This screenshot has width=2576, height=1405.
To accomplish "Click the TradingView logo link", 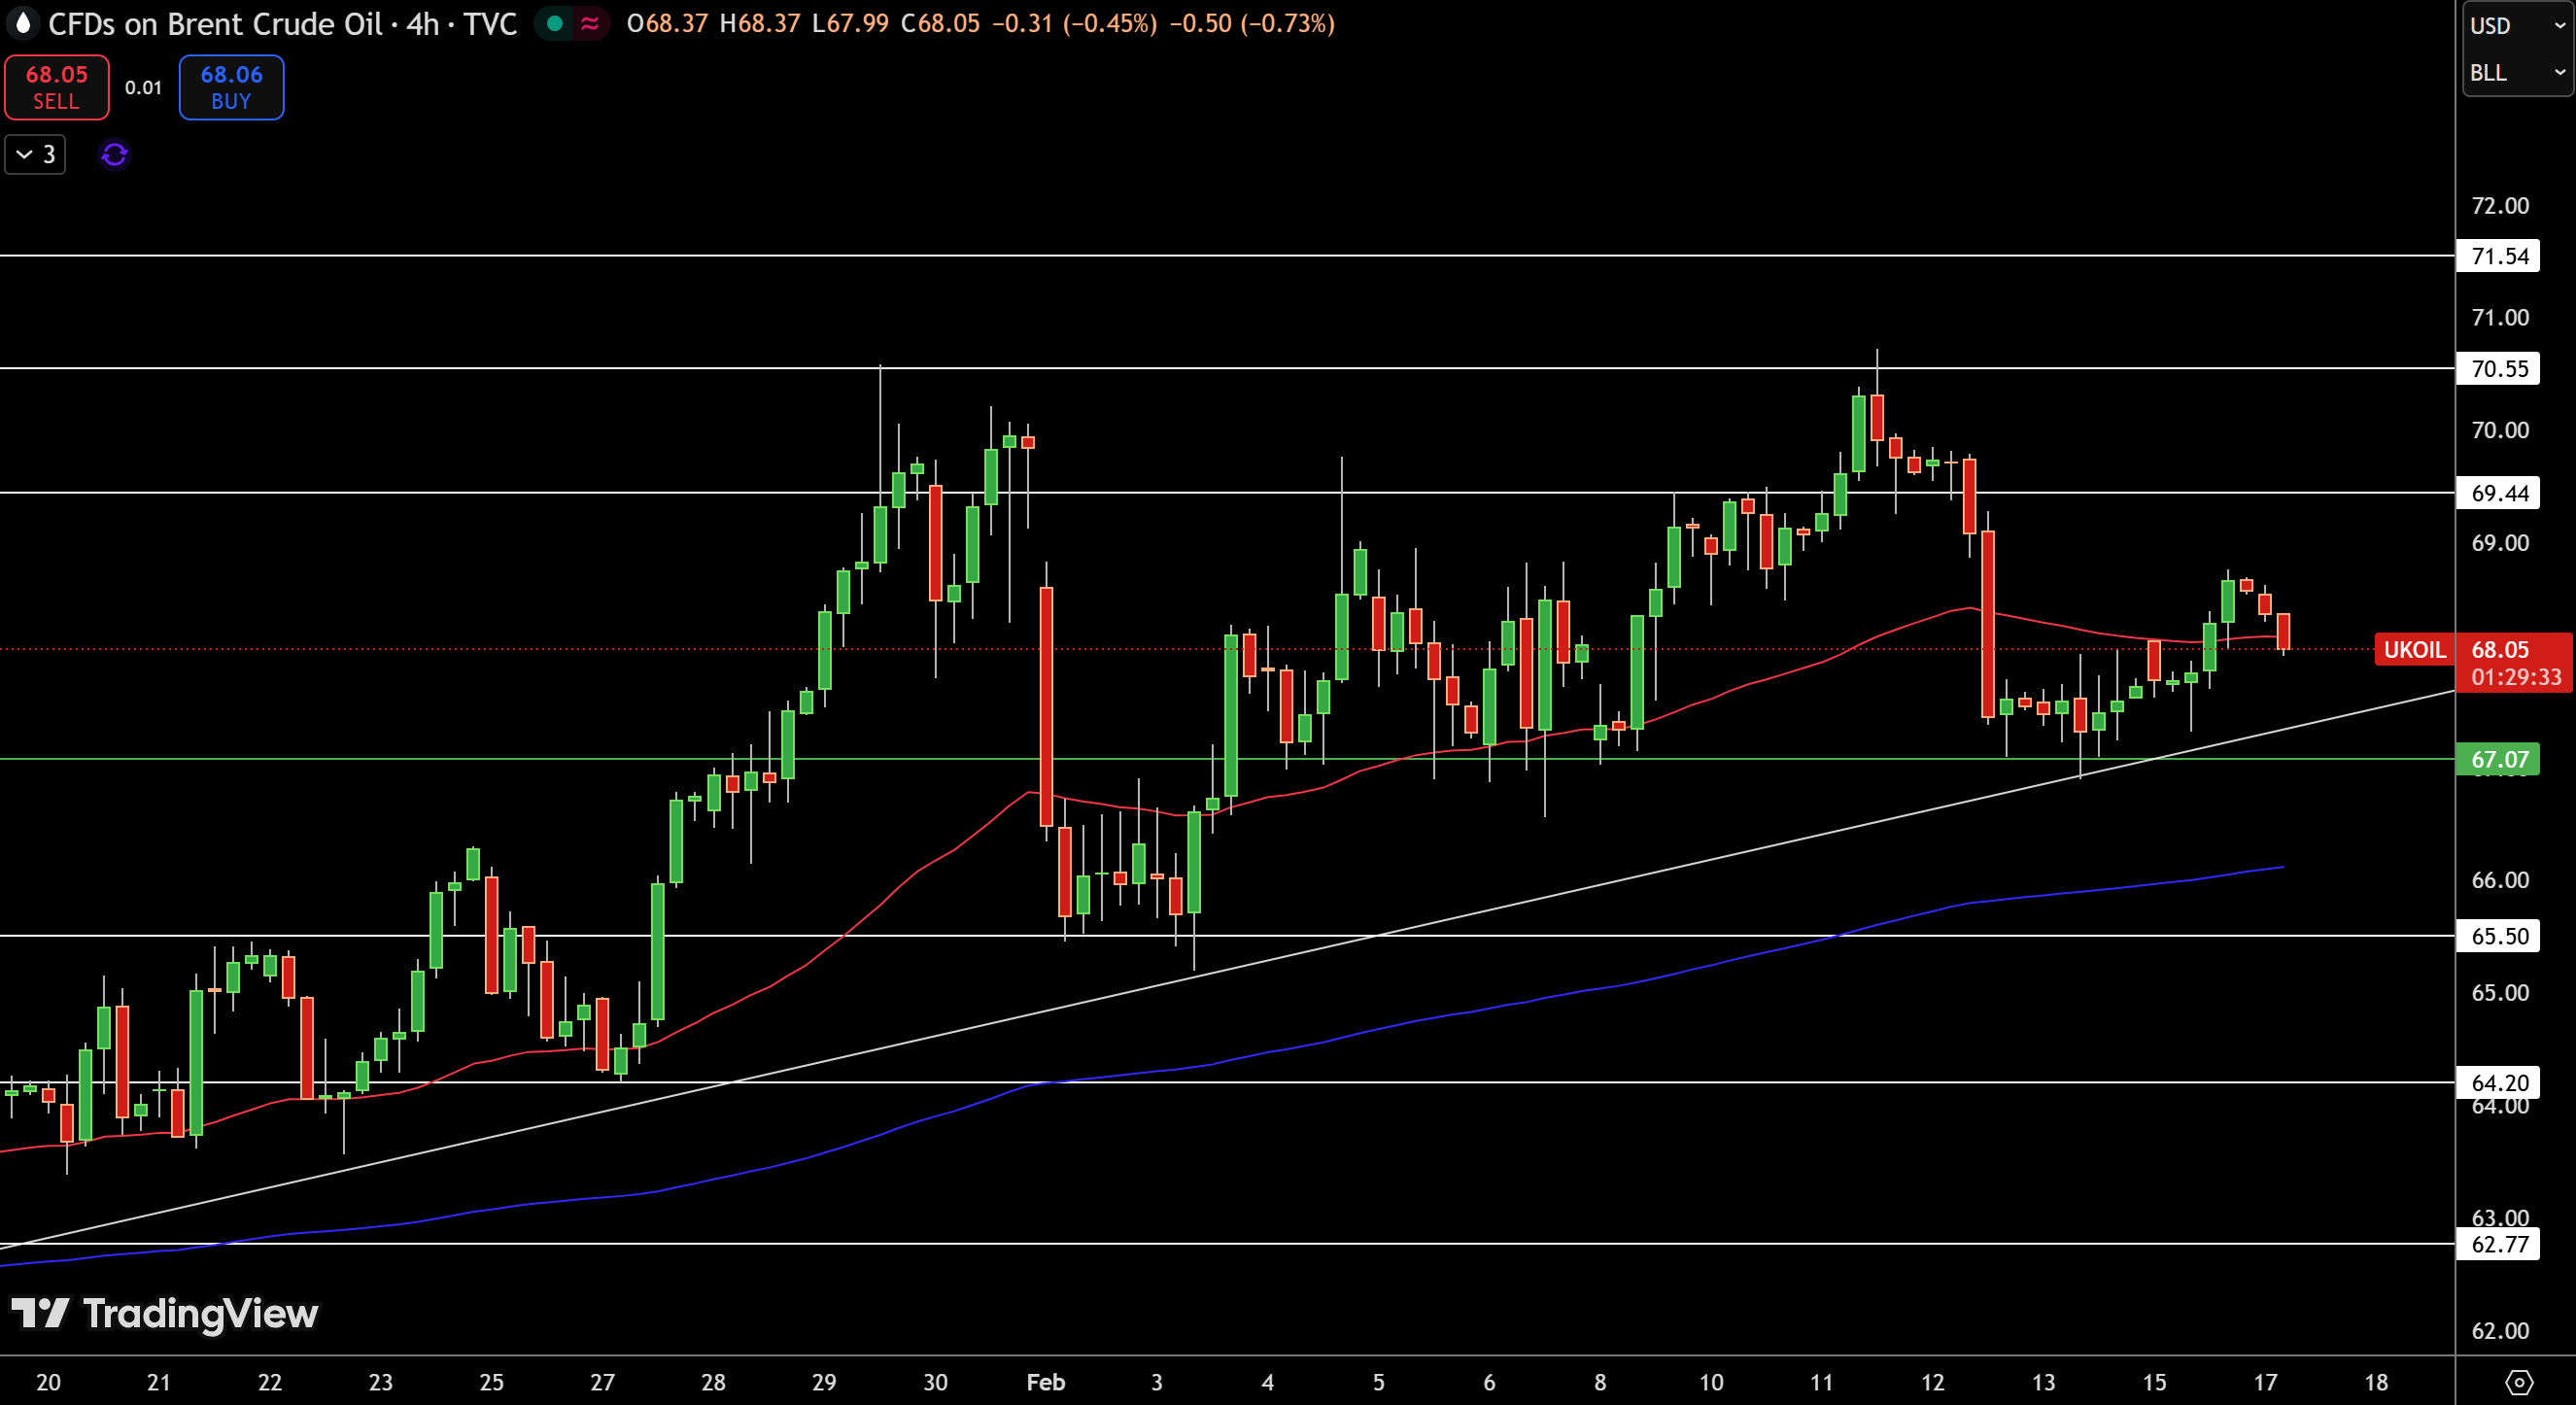I will pyautogui.click(x=165, y=1313).
